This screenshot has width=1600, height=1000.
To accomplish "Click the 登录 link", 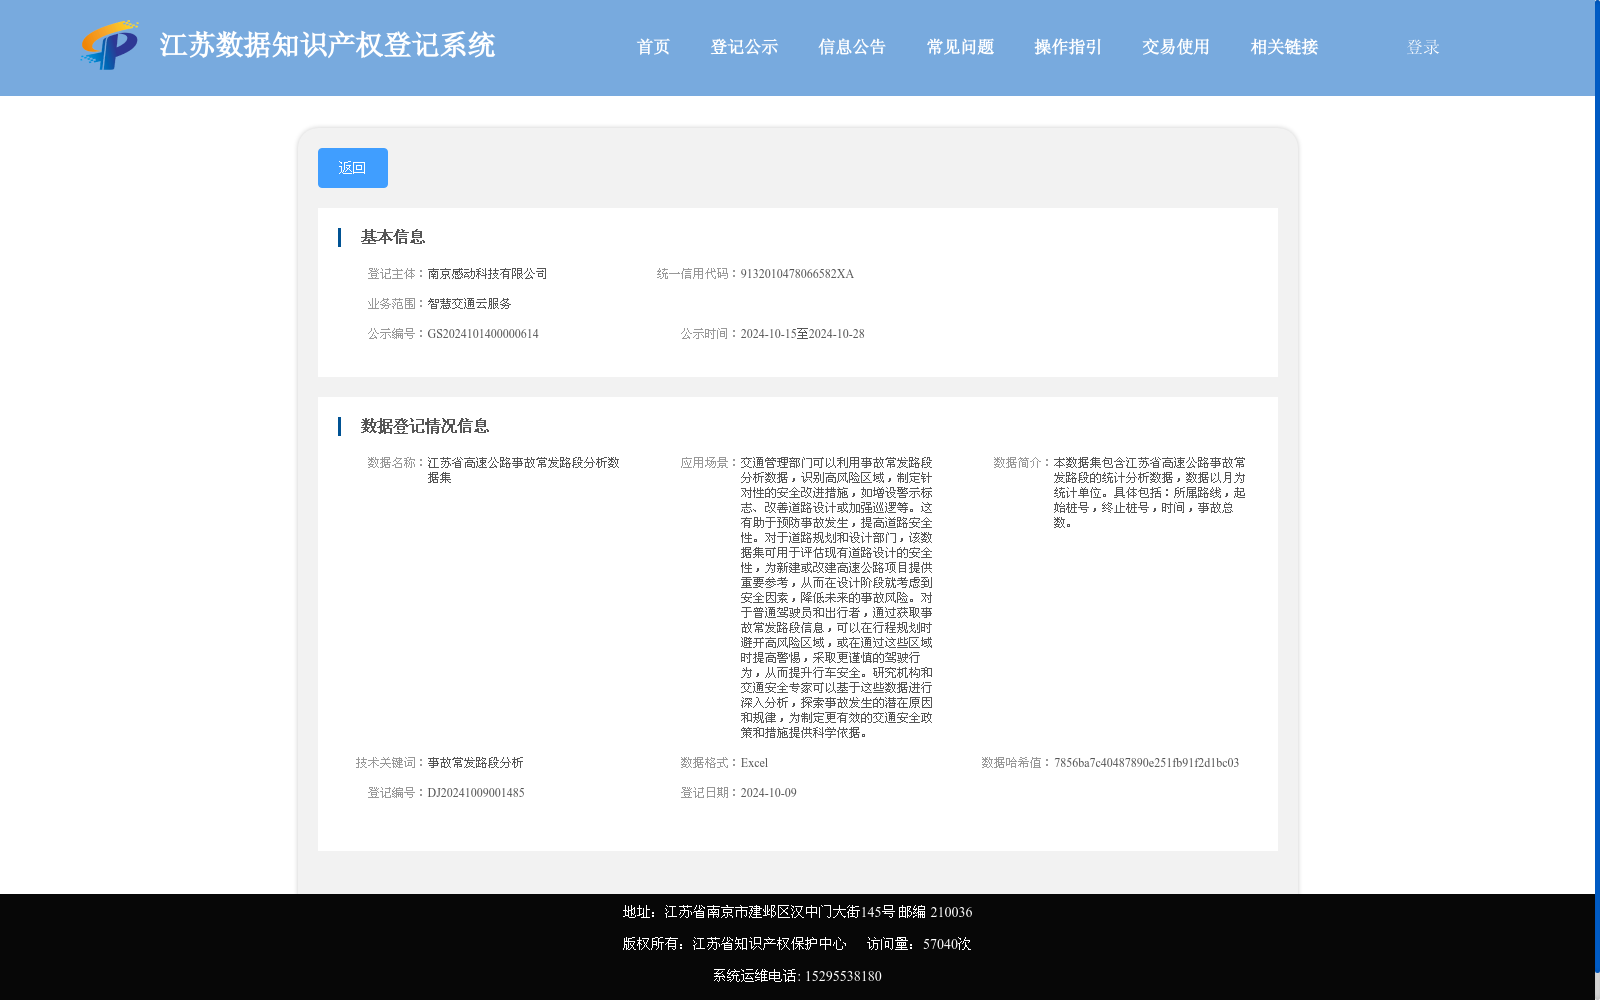I will (x=1422, y=46).
